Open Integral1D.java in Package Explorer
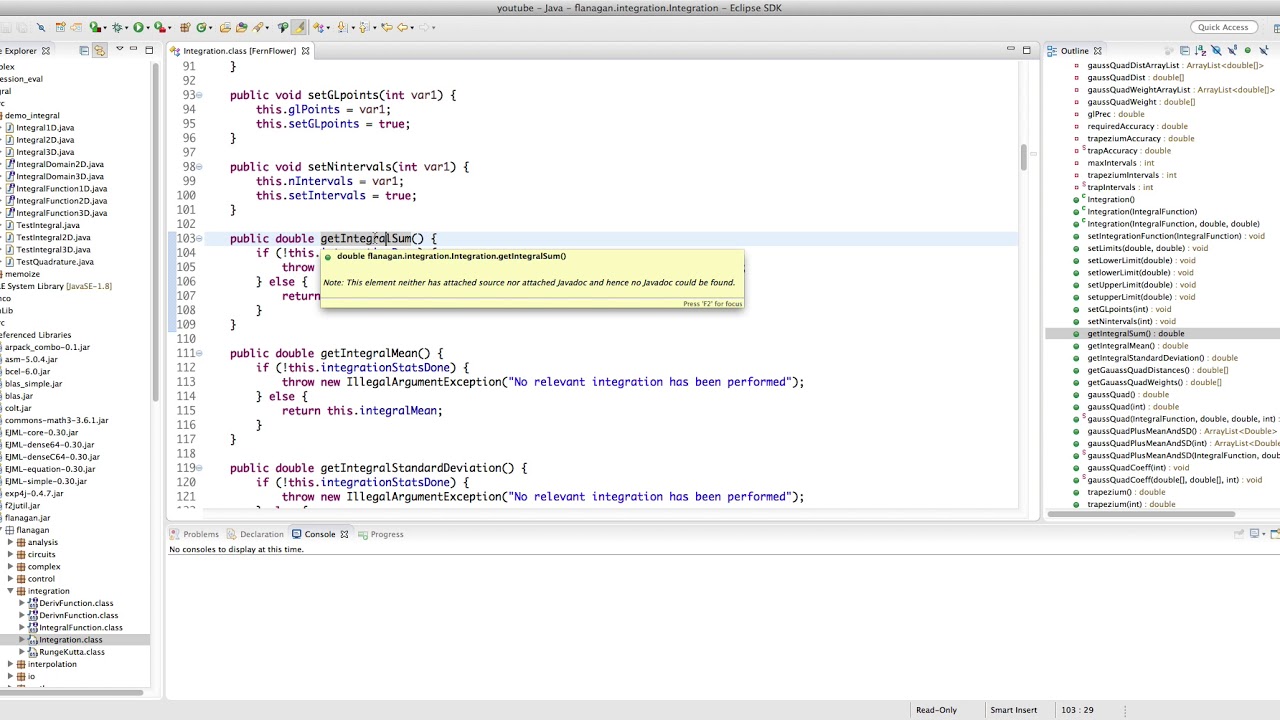1280x720 pixels. click(45, 127)
